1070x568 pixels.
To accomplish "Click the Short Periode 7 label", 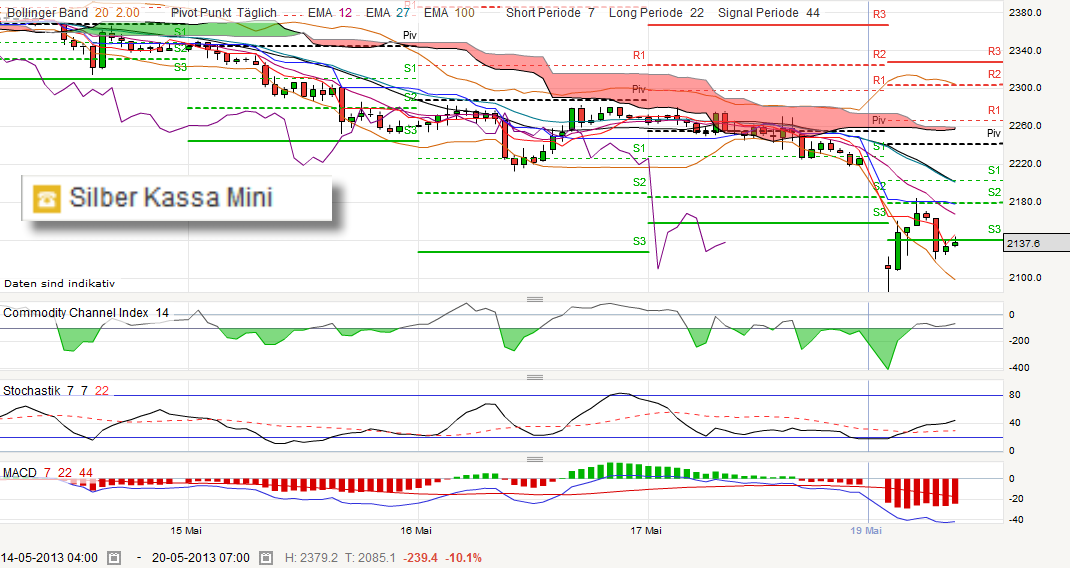I will tap(550, 13).
